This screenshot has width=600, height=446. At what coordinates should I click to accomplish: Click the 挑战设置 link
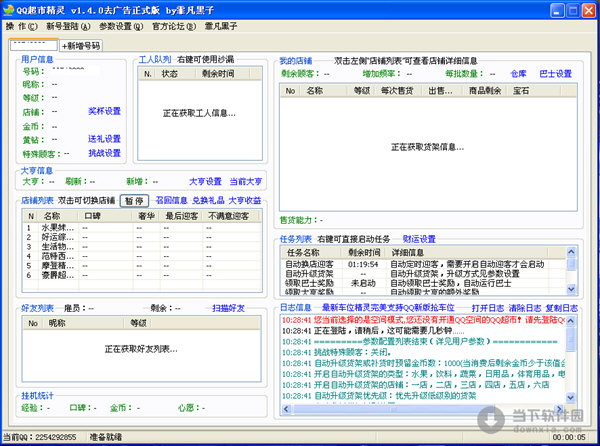tap(104, 154)
